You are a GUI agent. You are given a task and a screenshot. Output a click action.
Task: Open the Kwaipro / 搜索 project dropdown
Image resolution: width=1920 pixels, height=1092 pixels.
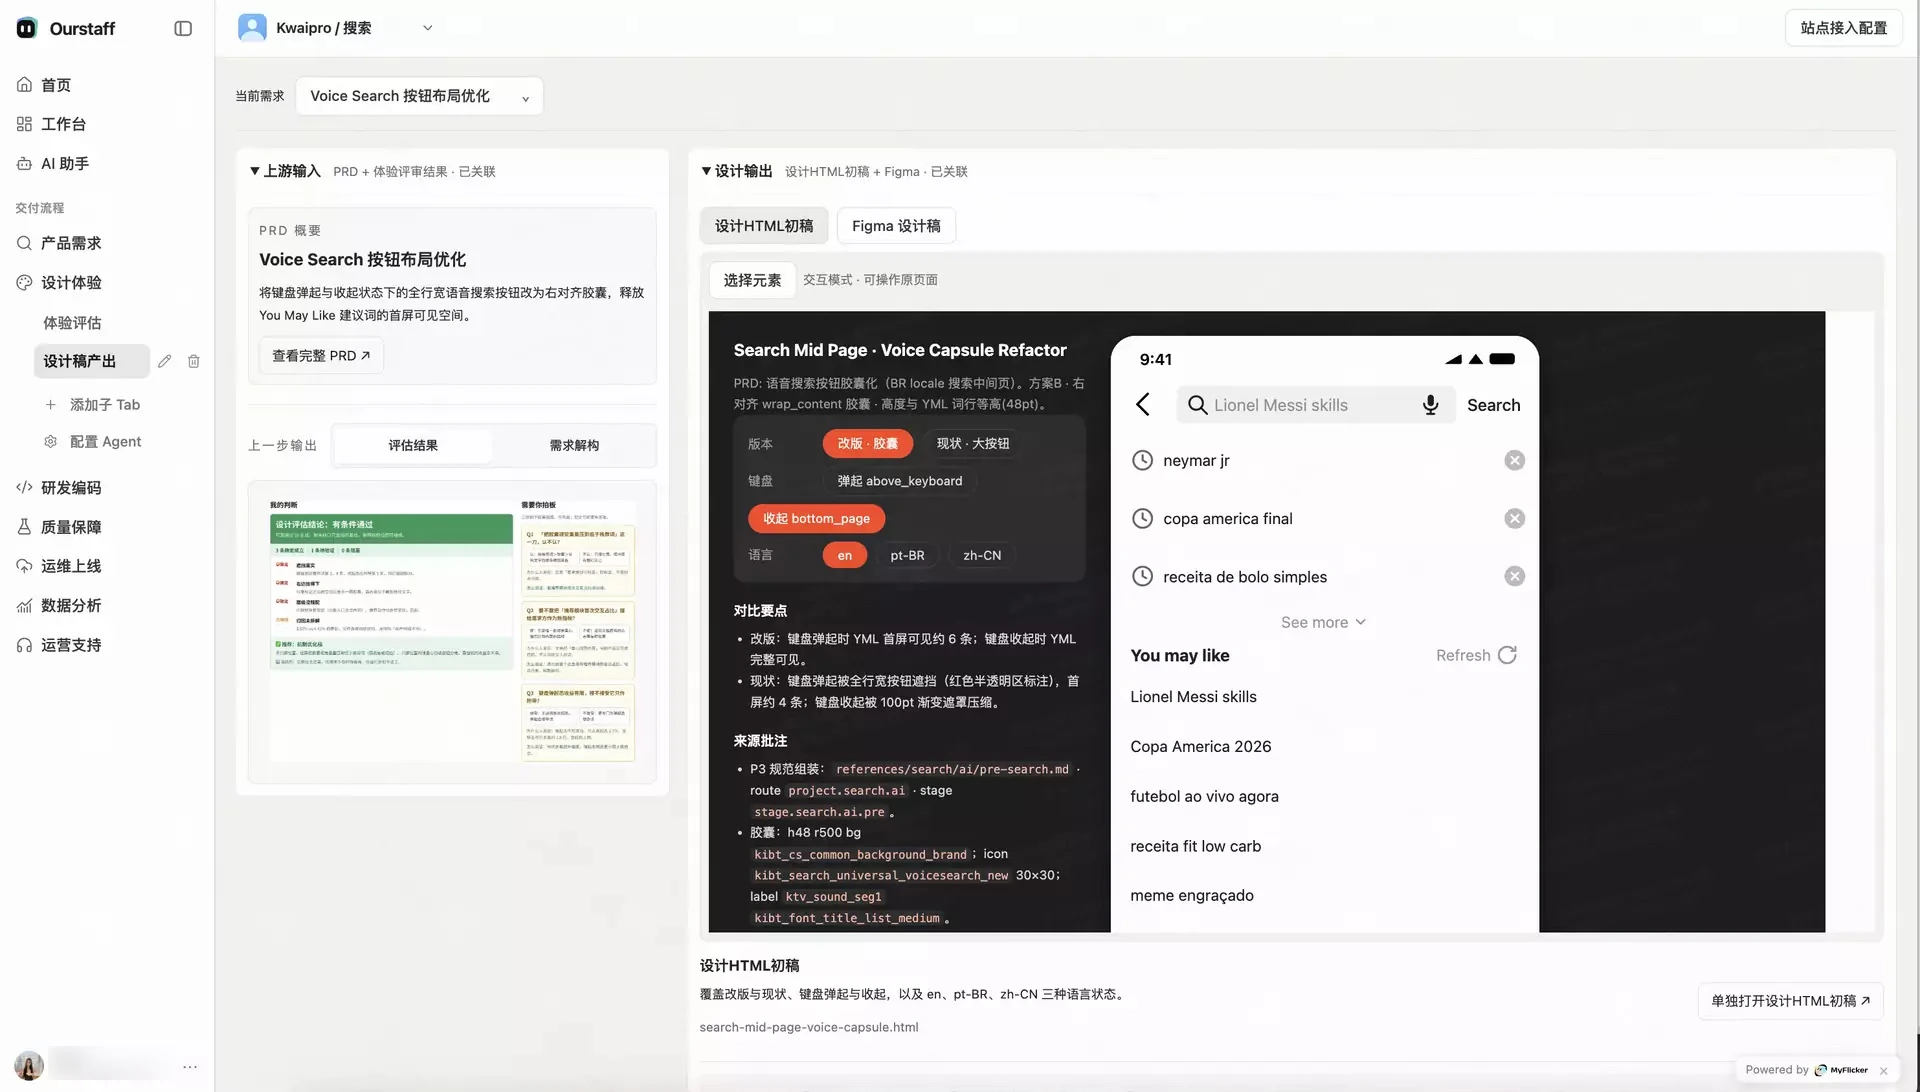[x=336, y=28]
